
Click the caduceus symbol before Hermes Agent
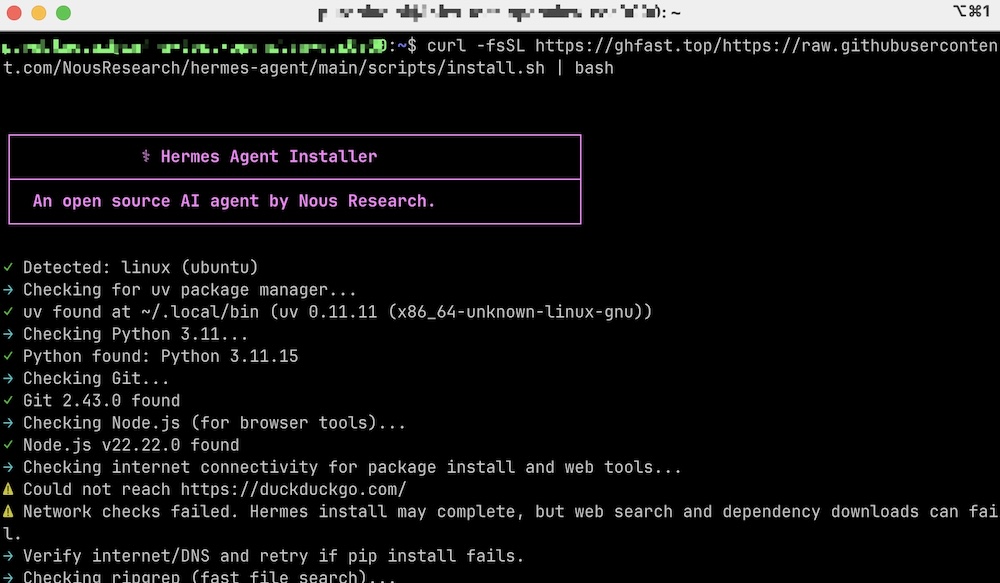pyautogui.click(x=146, y=156)
